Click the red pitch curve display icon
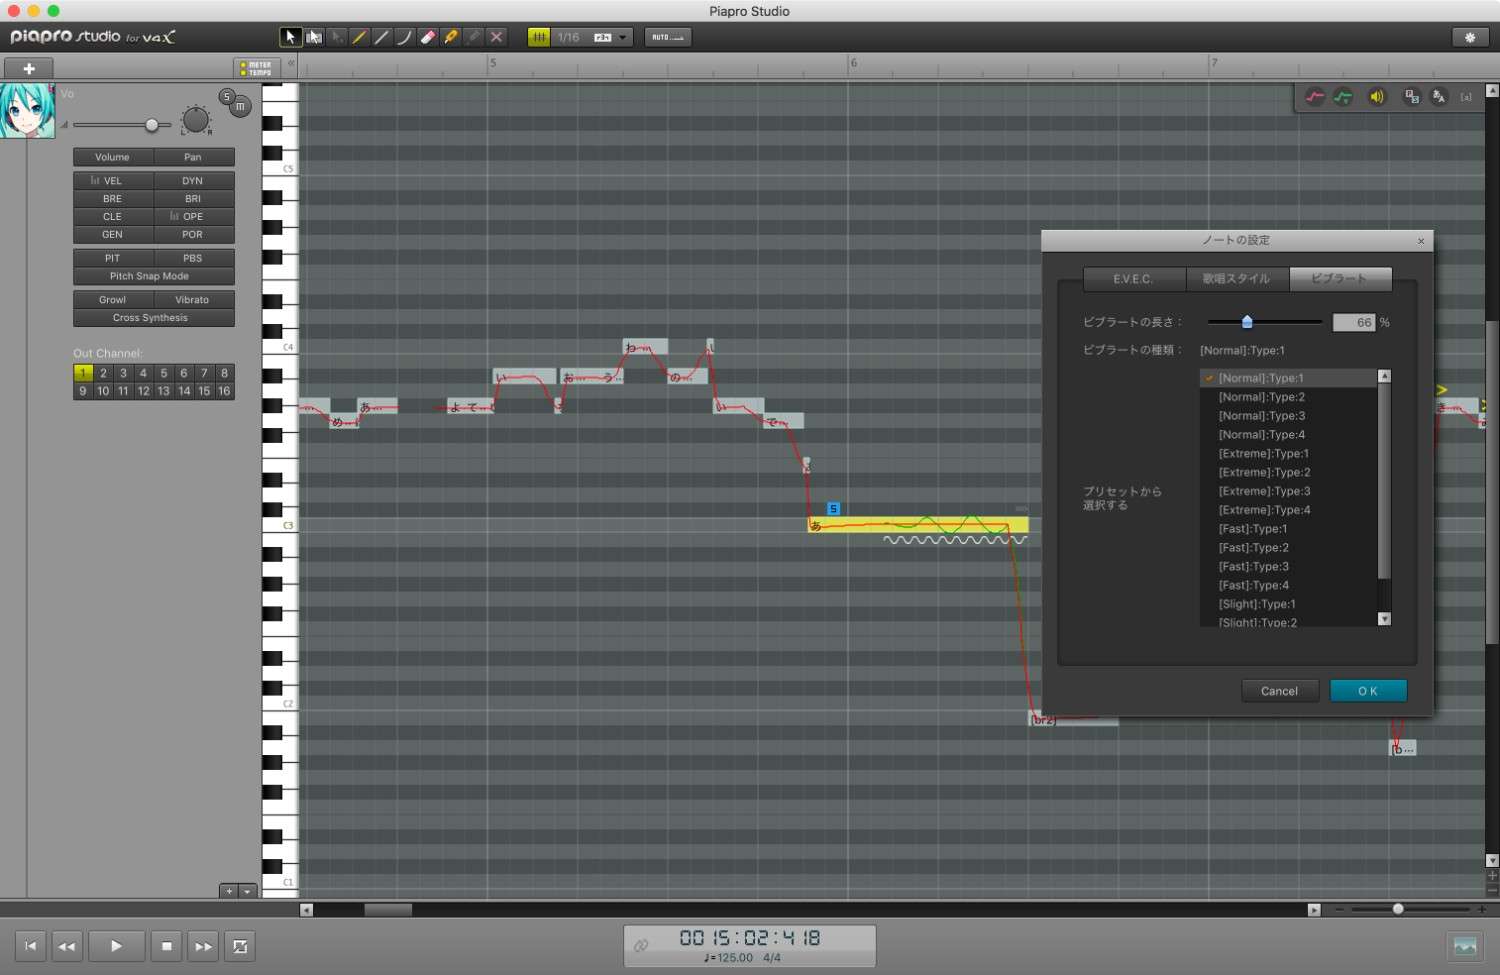Screen dimensions: 1500x975 pos(1315,97)
